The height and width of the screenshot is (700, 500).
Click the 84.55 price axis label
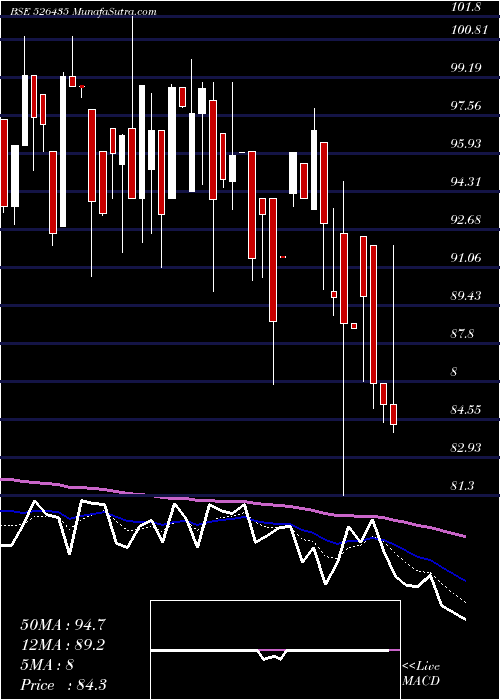pos(466,410)
